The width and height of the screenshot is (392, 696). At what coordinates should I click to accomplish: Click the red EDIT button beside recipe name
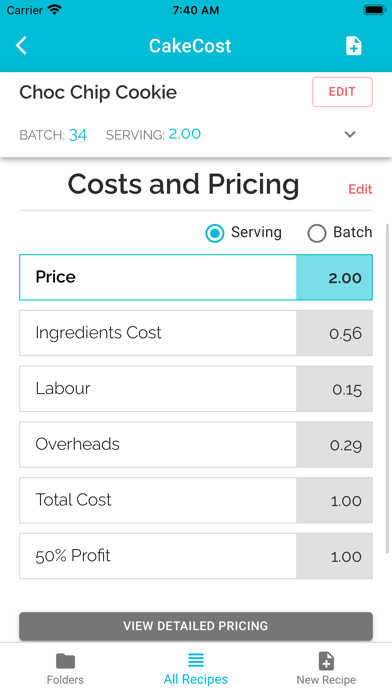coord(342,92)
